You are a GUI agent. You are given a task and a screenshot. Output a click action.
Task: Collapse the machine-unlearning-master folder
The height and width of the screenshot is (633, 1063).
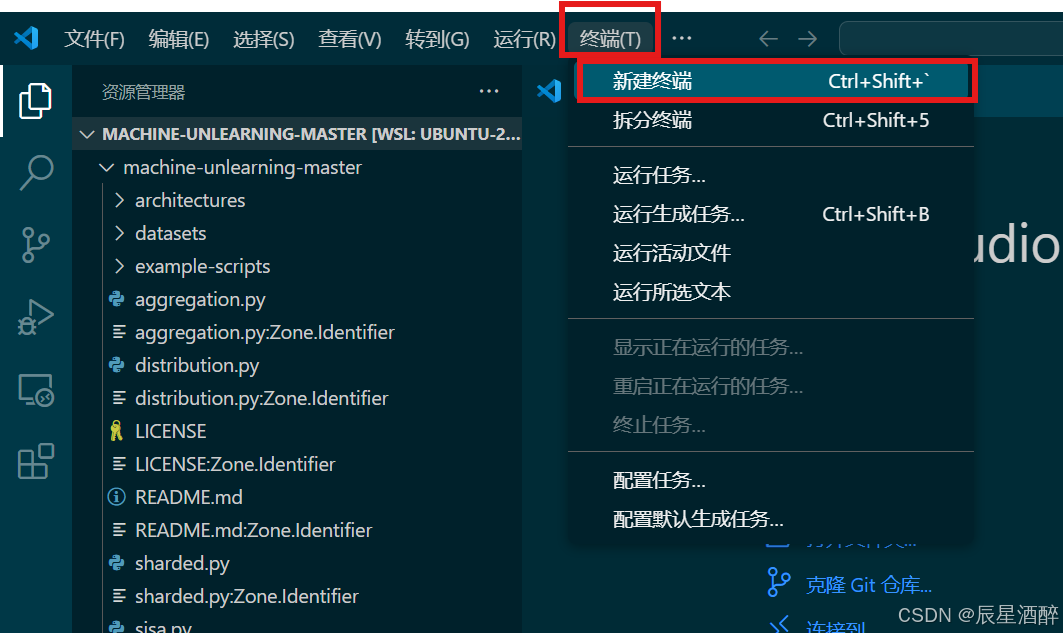click(108, 167)
